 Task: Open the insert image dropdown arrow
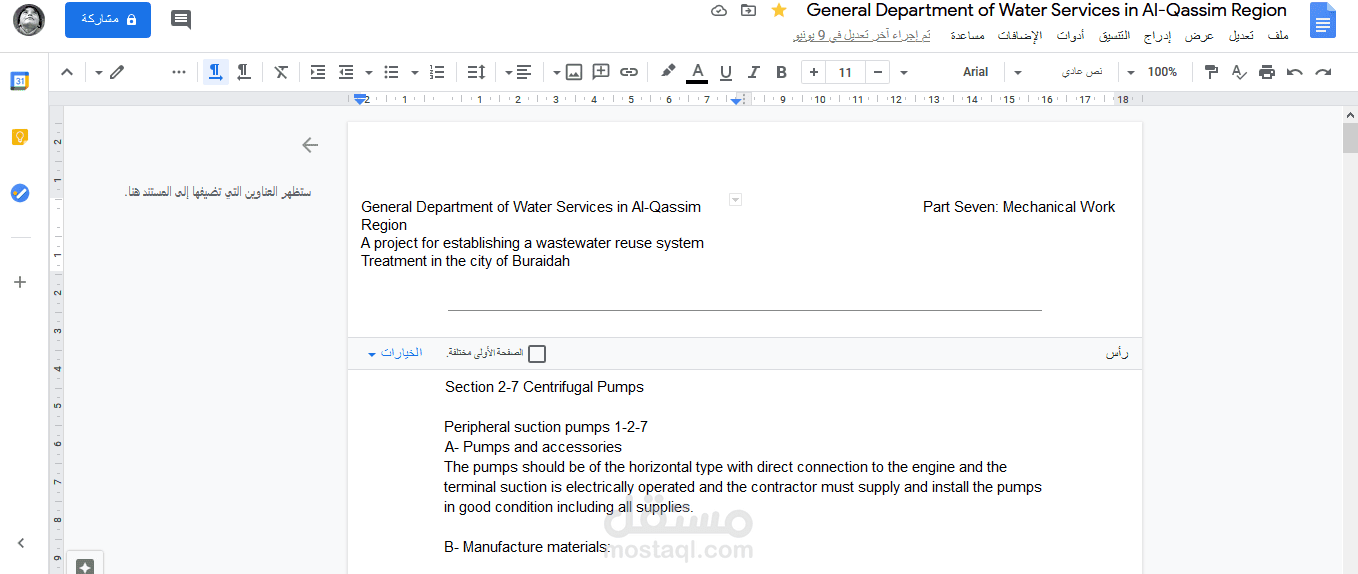pyautogui.click(x=556, y=72)
